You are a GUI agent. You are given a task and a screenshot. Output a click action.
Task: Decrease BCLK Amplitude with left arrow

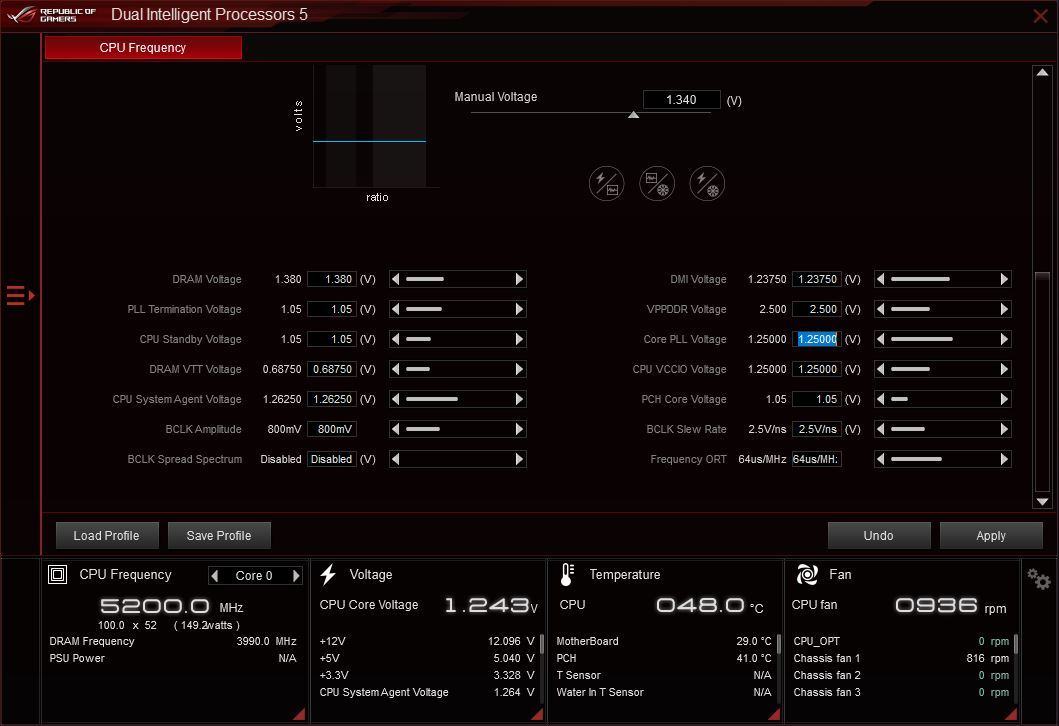[x=396, y=429]
